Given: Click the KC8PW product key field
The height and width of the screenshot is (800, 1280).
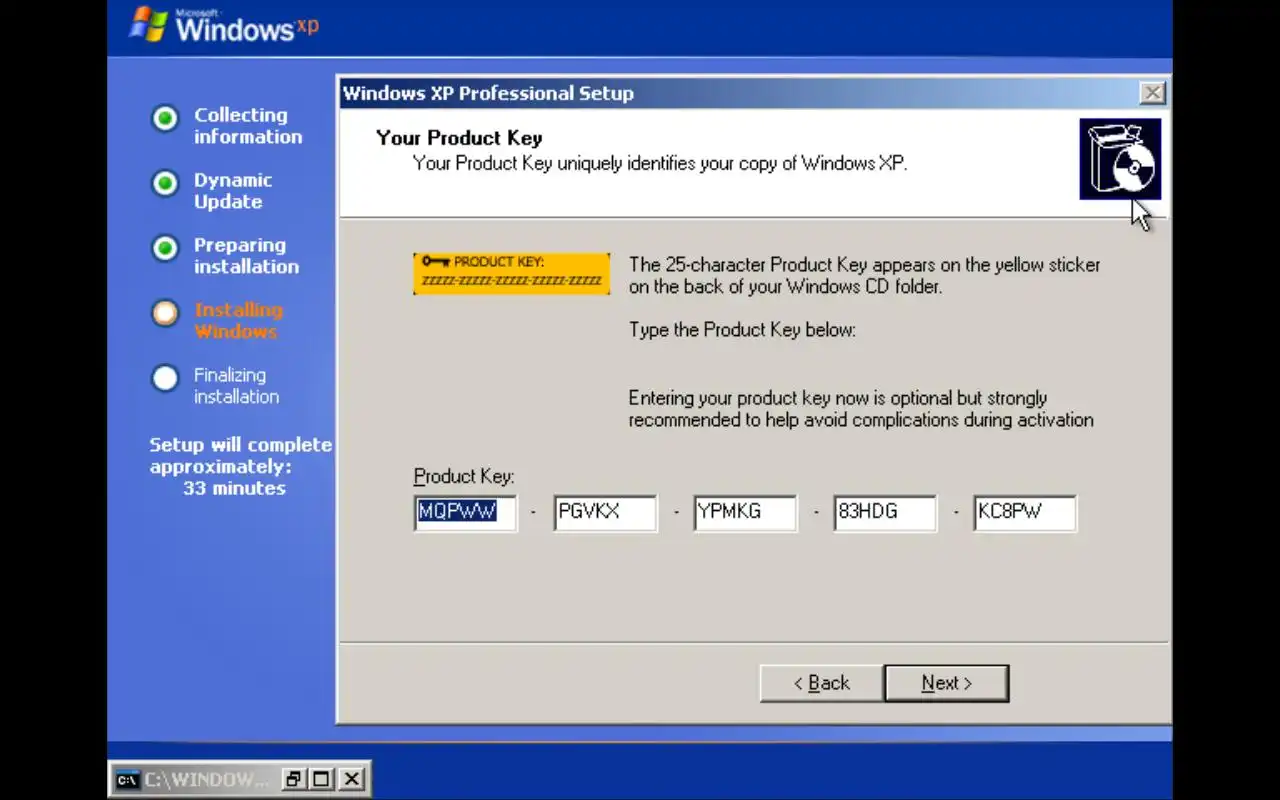Looking at the screenshot, I should point(1026,512).
